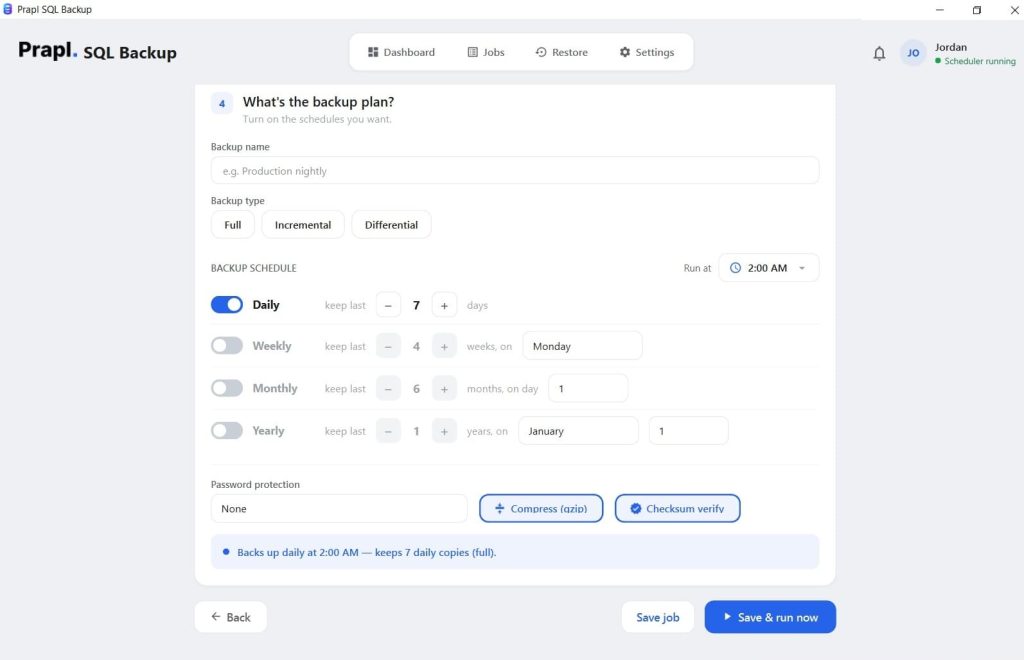Enable the Weekly schedule toggle

pyautogui.click(x=227, y=345)
